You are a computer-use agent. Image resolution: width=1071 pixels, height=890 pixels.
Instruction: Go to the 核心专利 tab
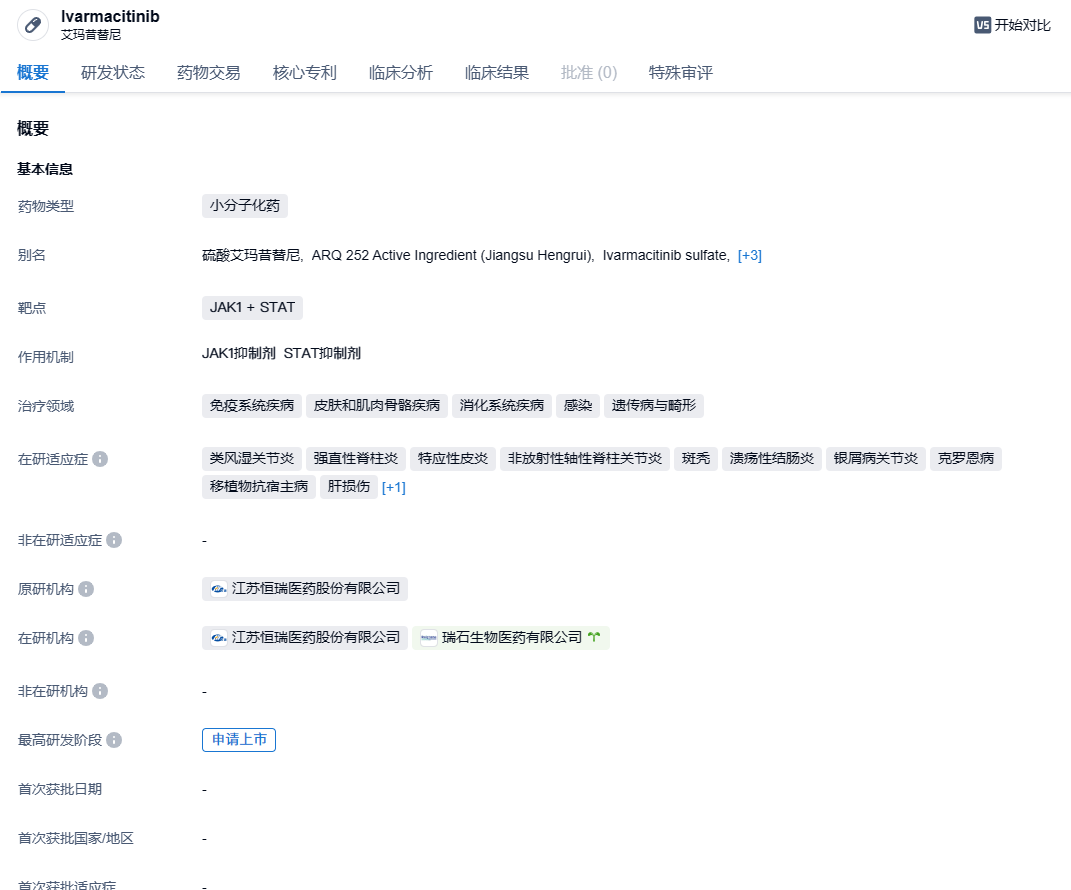click(305, 73)
